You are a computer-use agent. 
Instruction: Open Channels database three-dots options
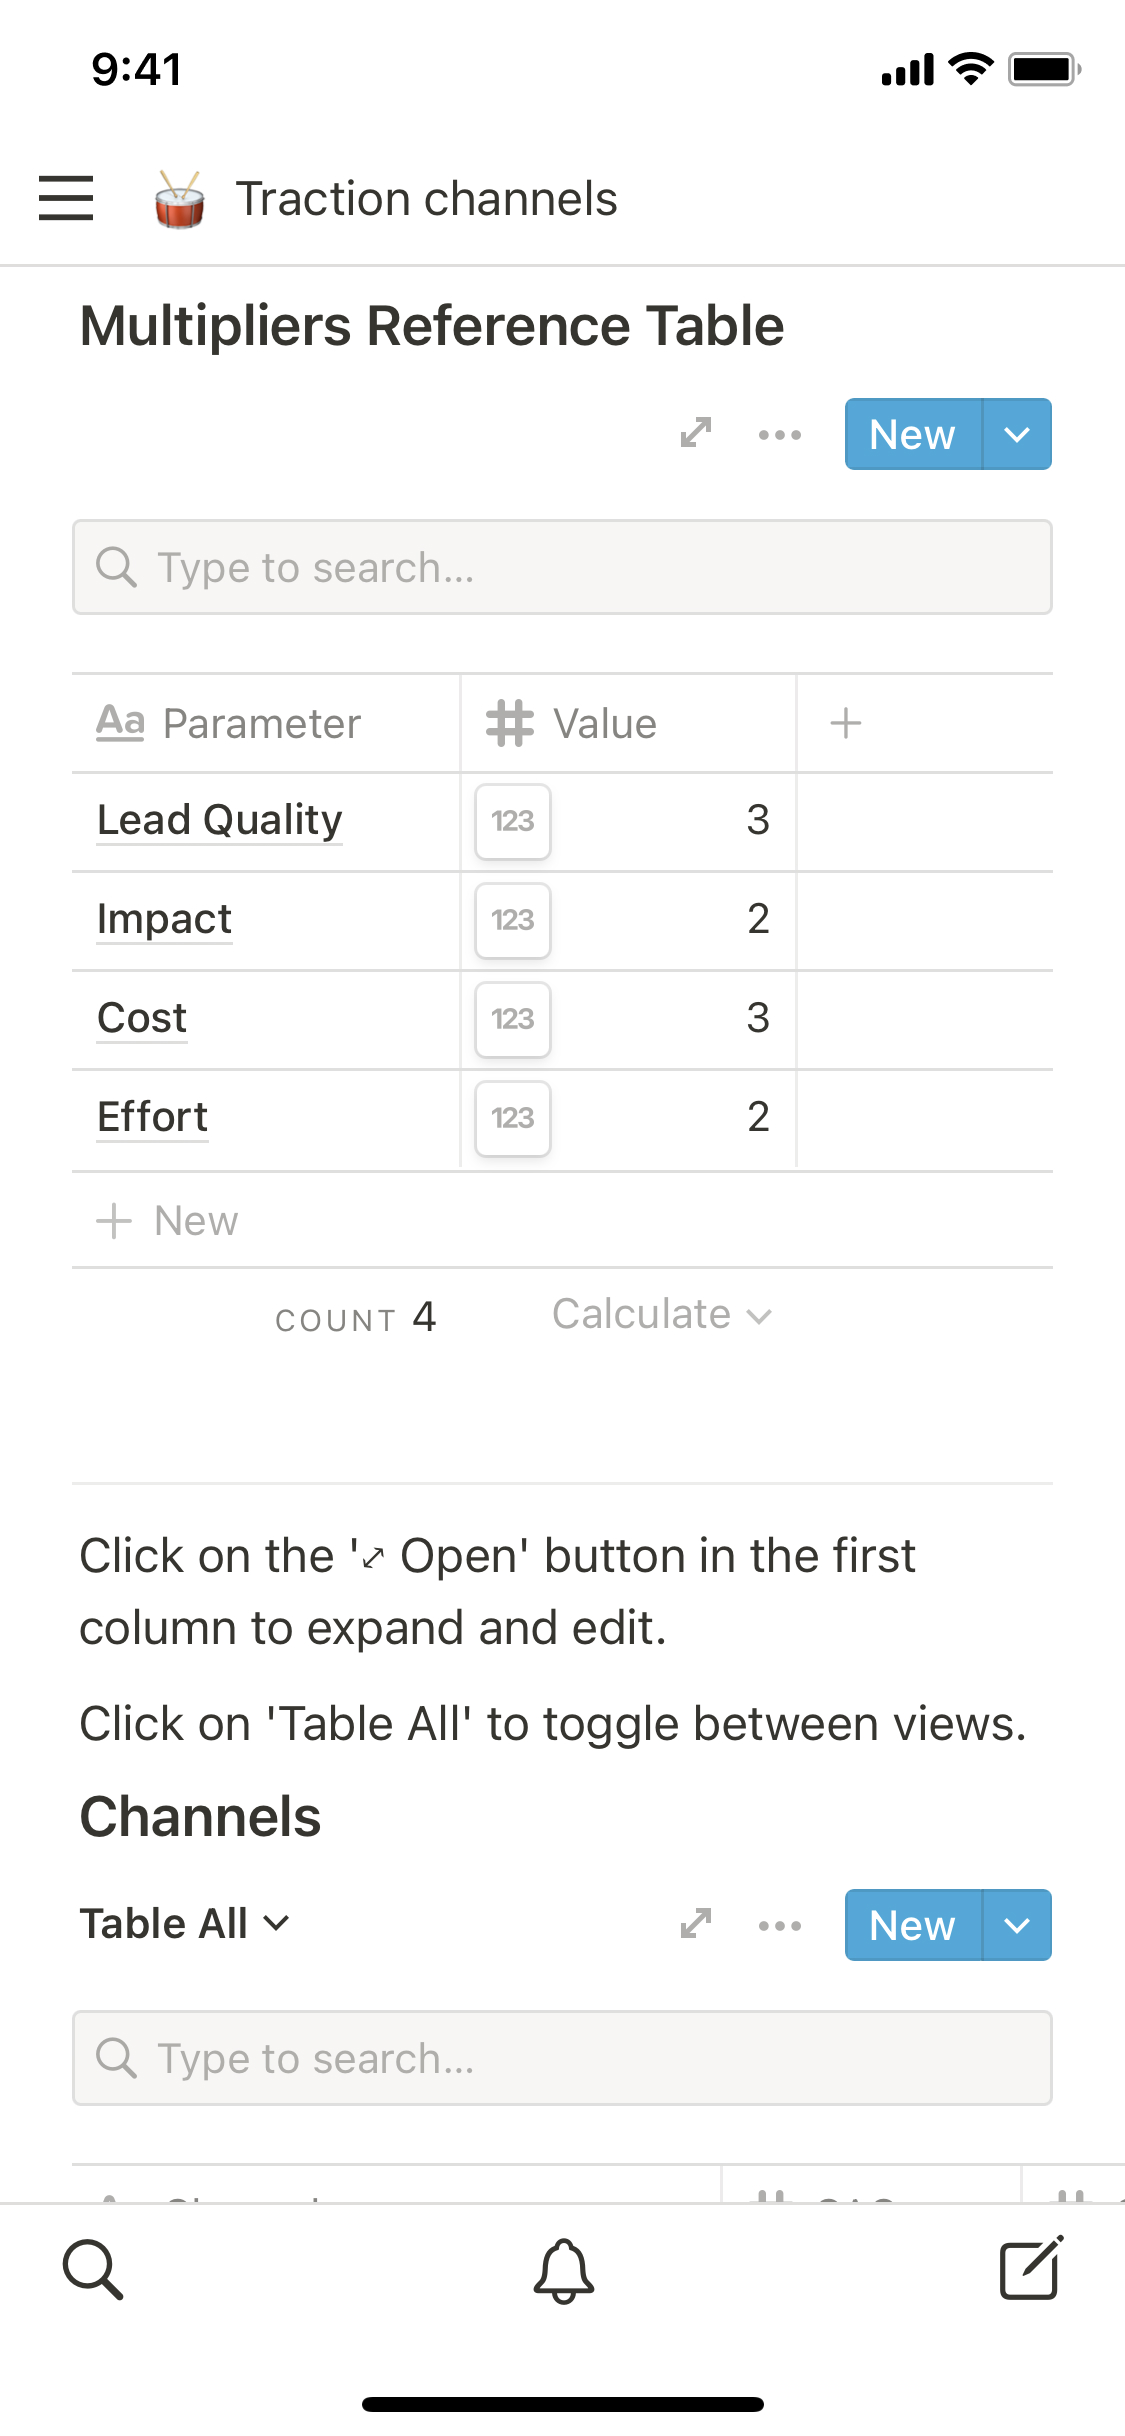click(x=780, y=1925)
